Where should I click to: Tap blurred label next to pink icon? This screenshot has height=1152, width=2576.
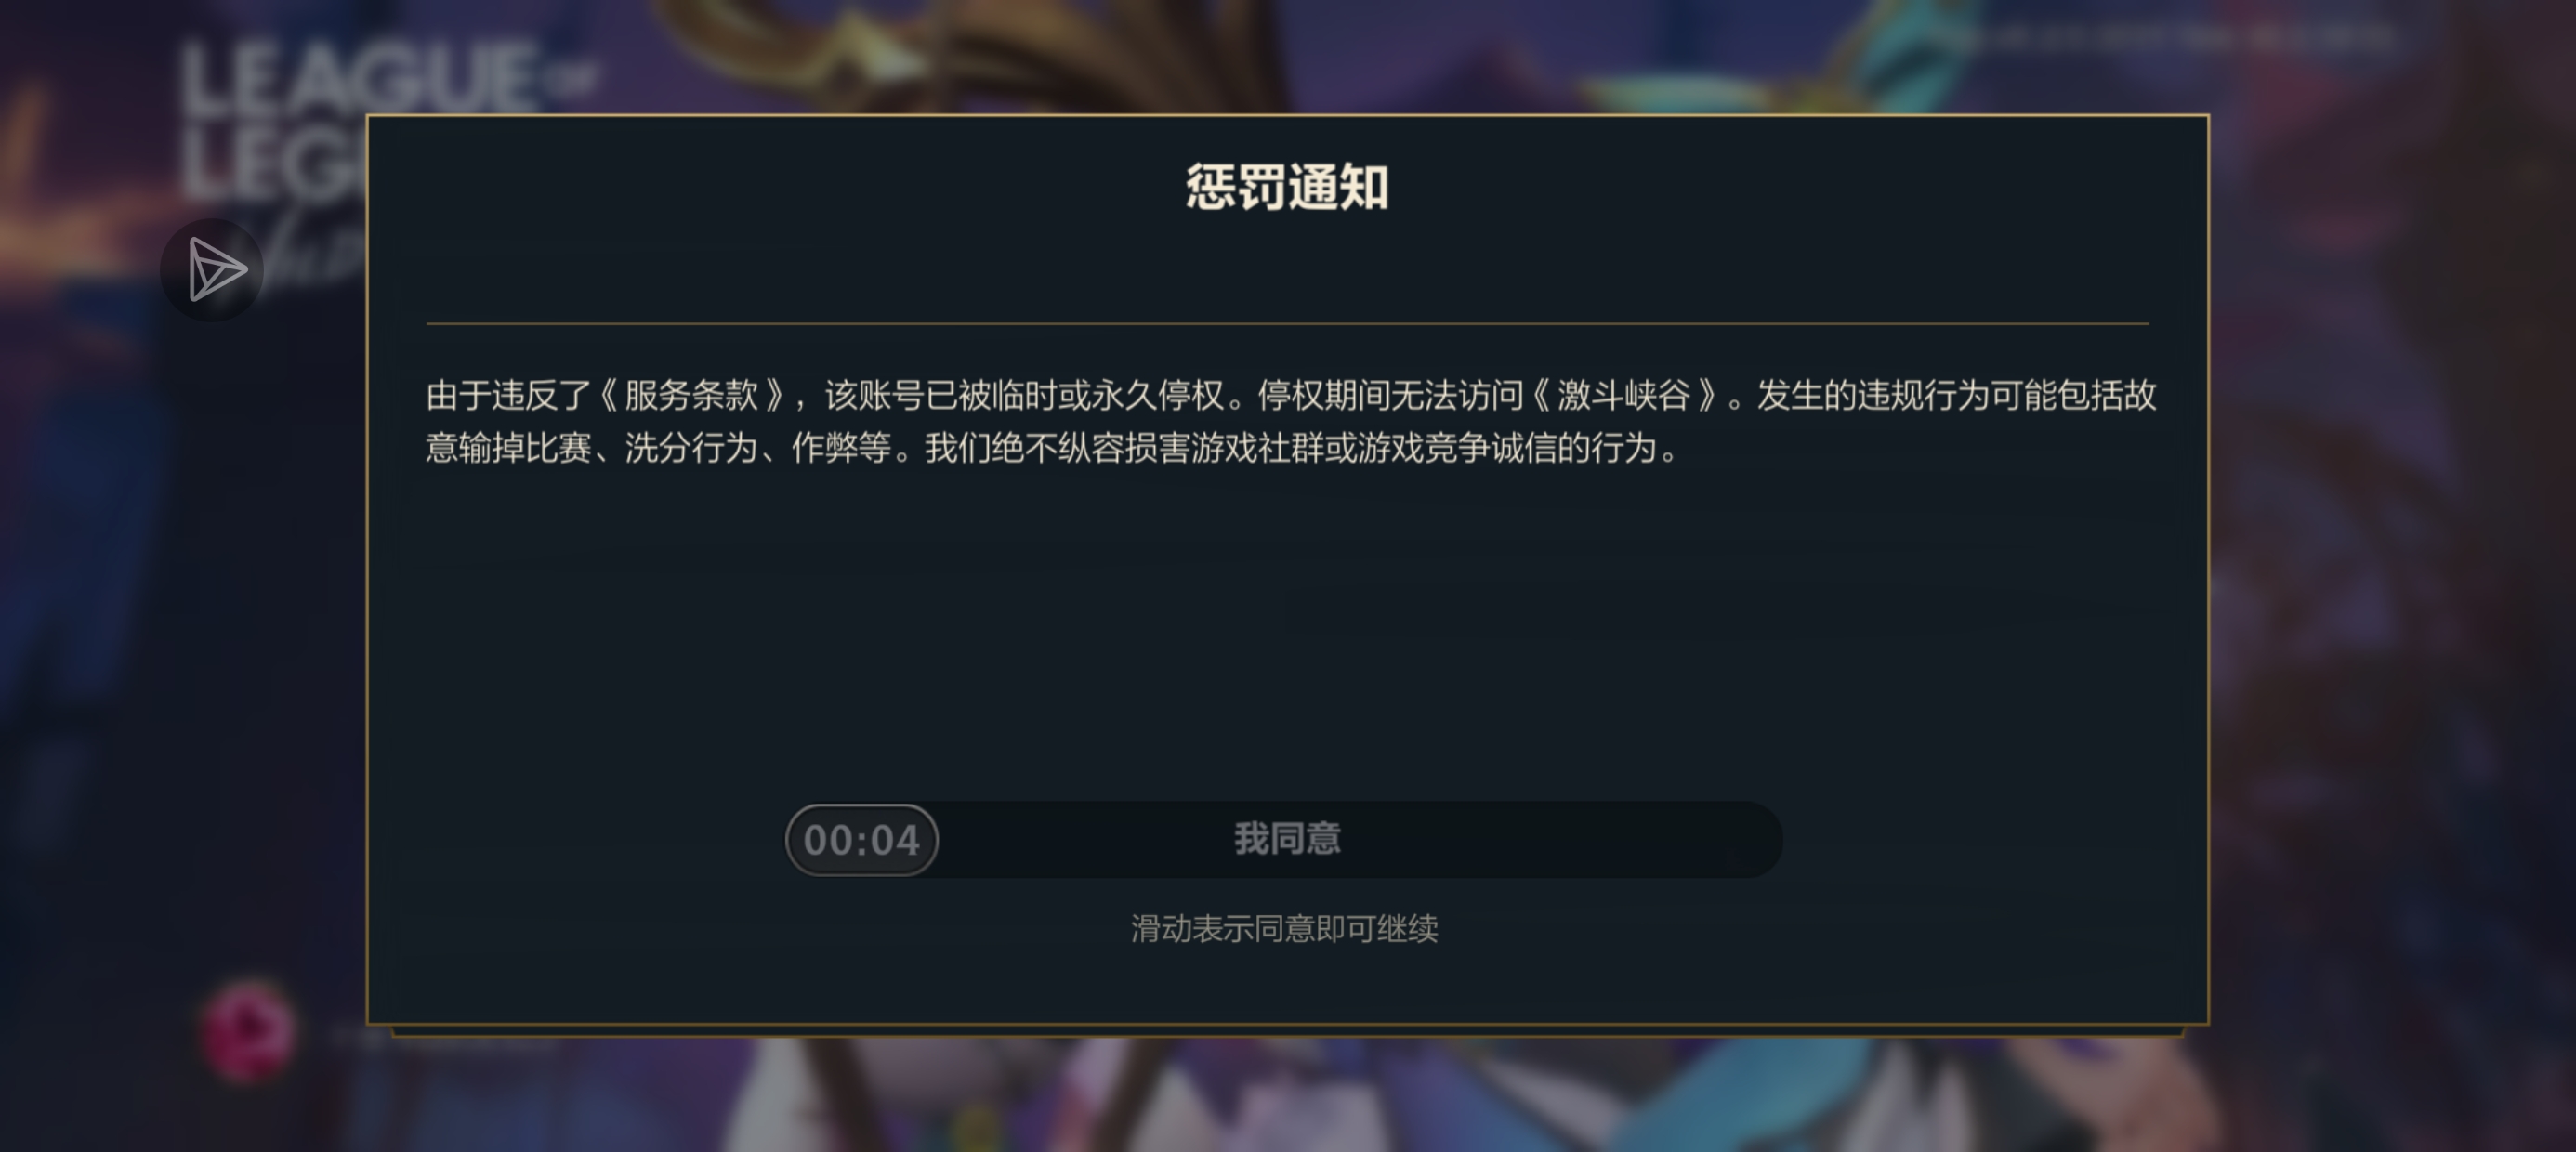click(x=440, y=1037)
